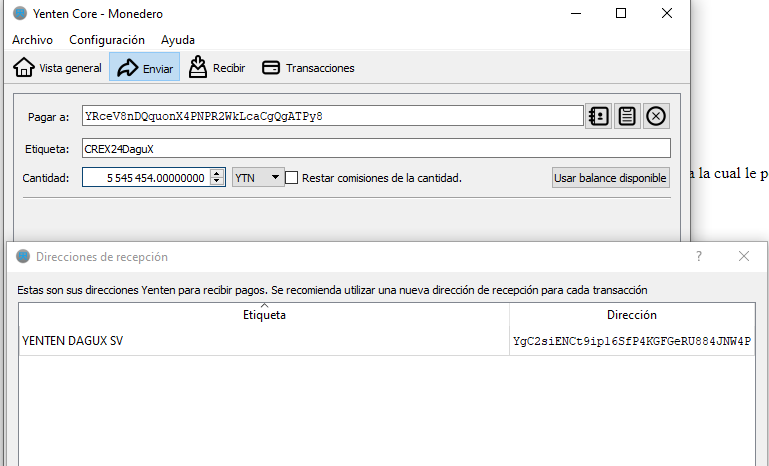The width and height of the screenshot is (769, 466).
Task: Open the Recibir receive tab
Action: pos(217,68)
